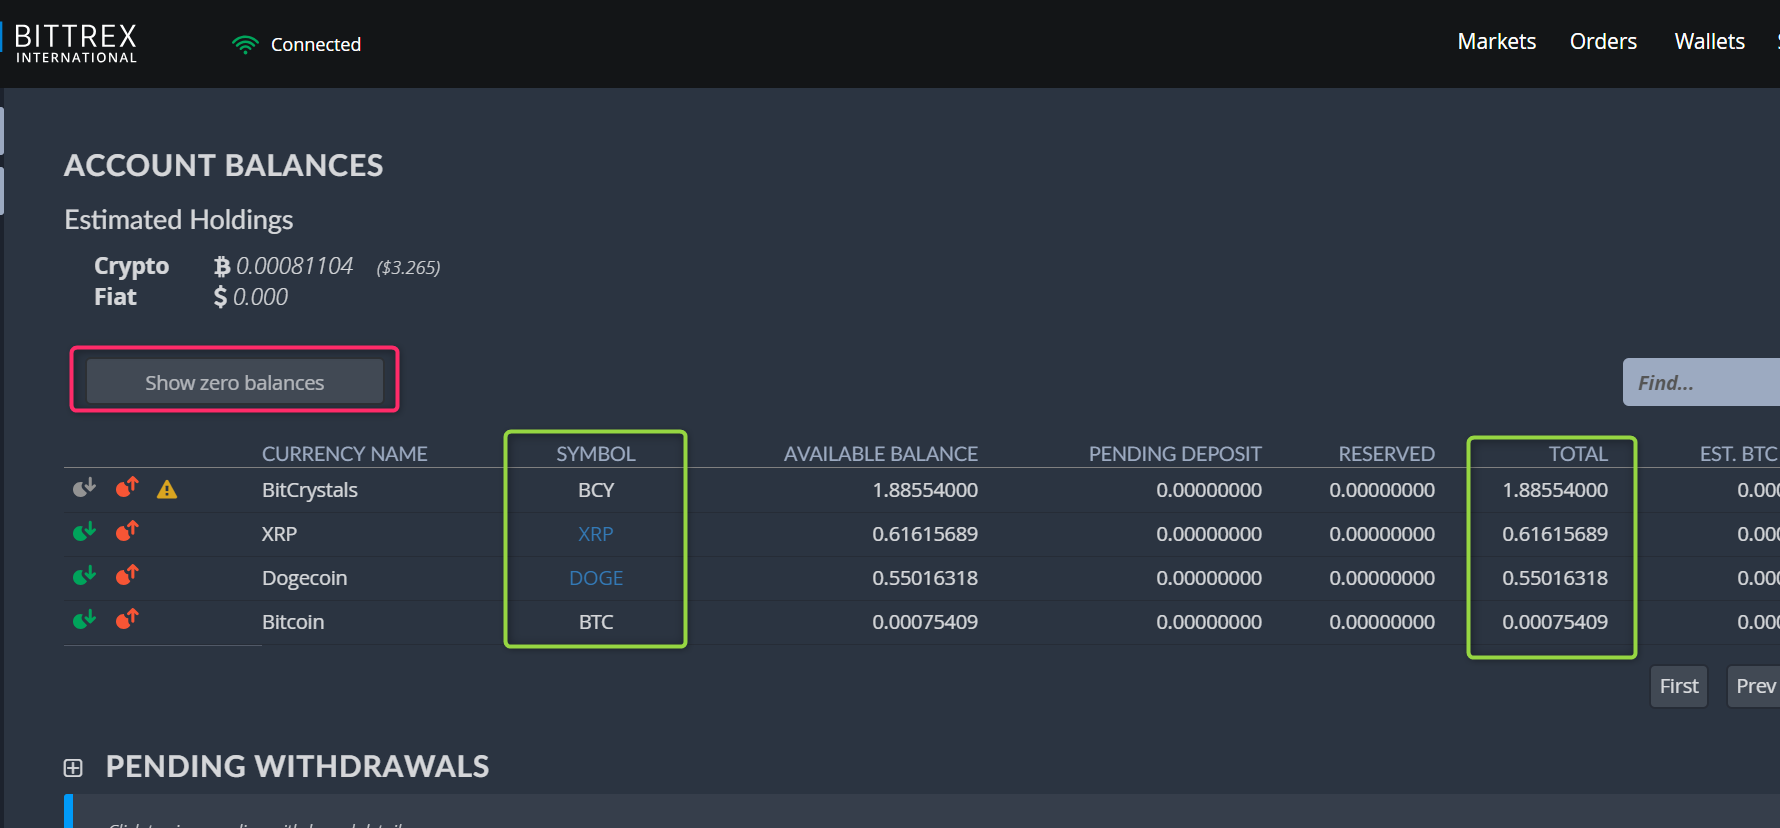Screen dimensions: 1780x828
Task: Sort by Symbol column header
Action: (596, 454)
